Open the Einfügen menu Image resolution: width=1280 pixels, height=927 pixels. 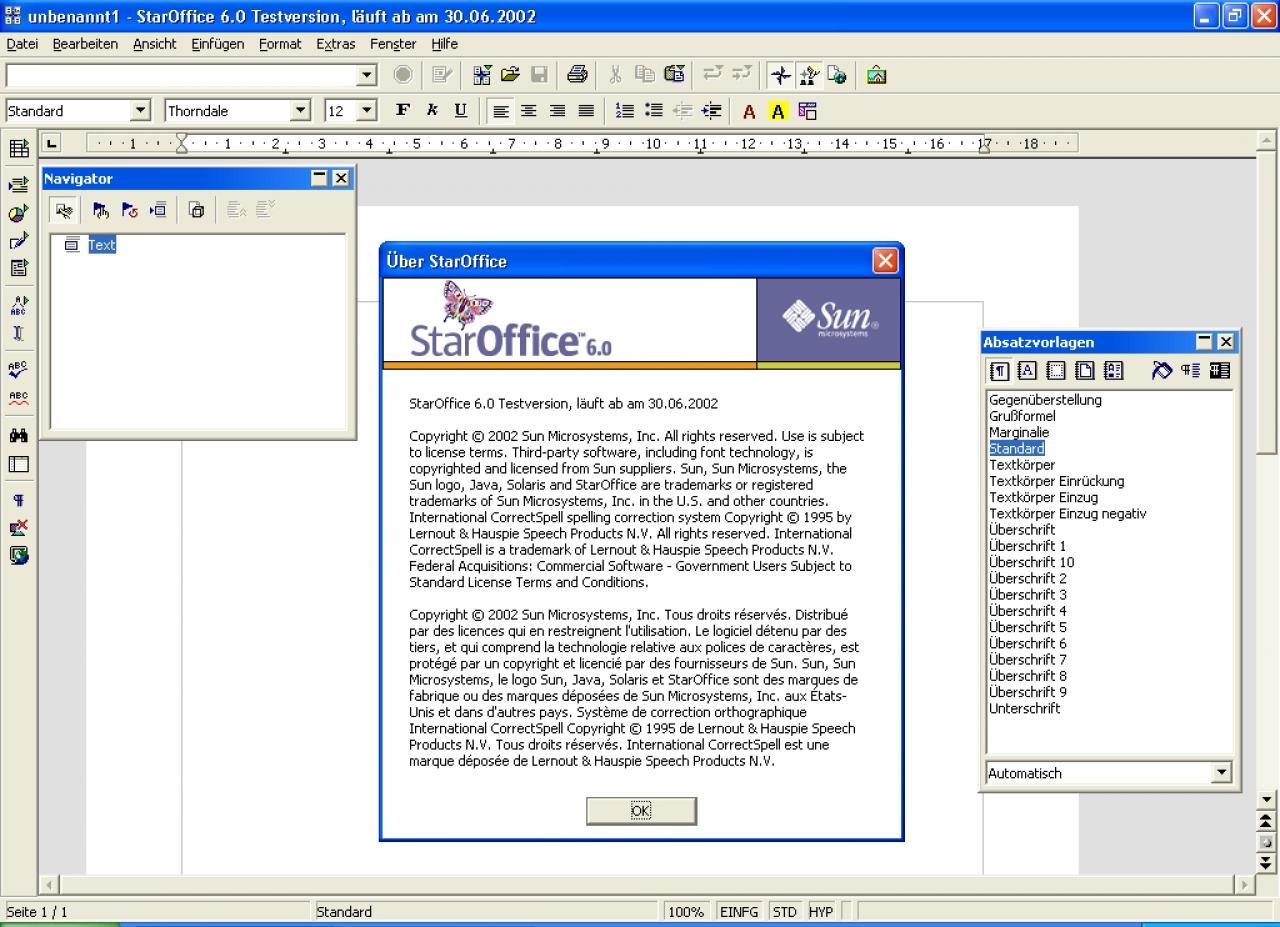tap(218, 44)
